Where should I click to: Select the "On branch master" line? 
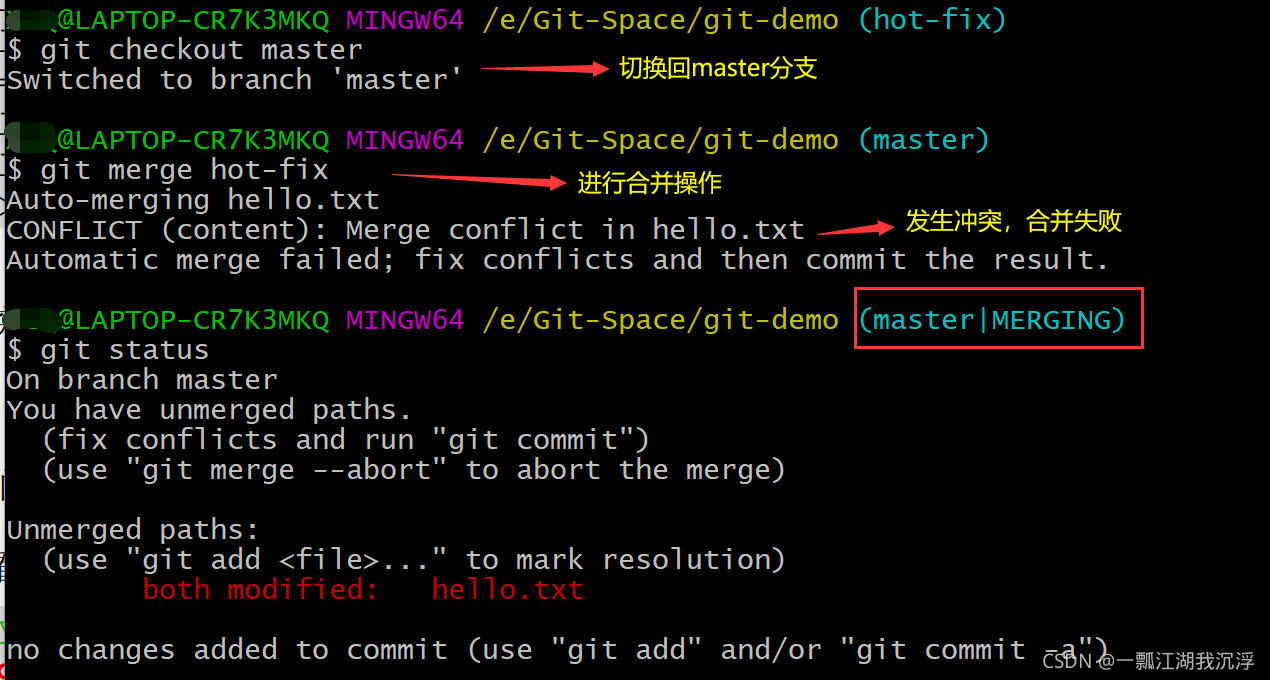142,380
